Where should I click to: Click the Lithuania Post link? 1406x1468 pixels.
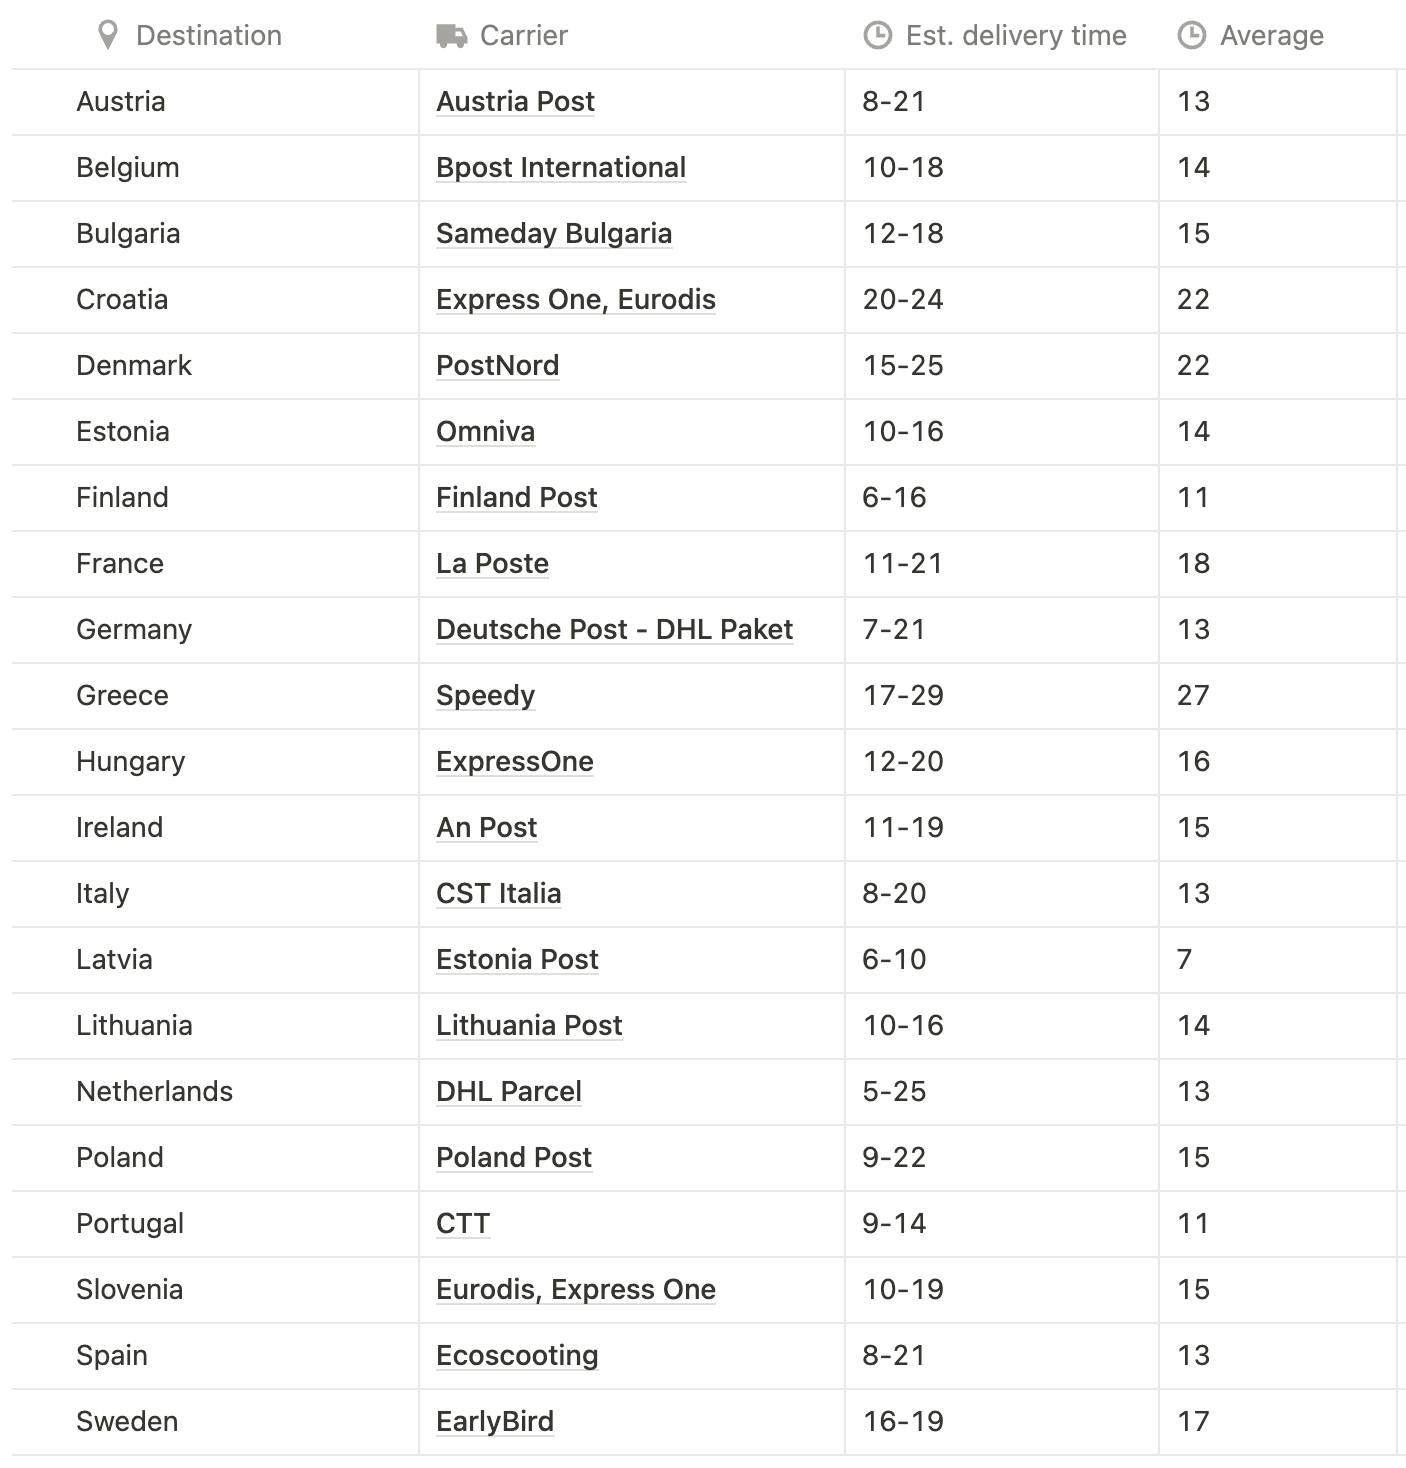coord(529,1026)
